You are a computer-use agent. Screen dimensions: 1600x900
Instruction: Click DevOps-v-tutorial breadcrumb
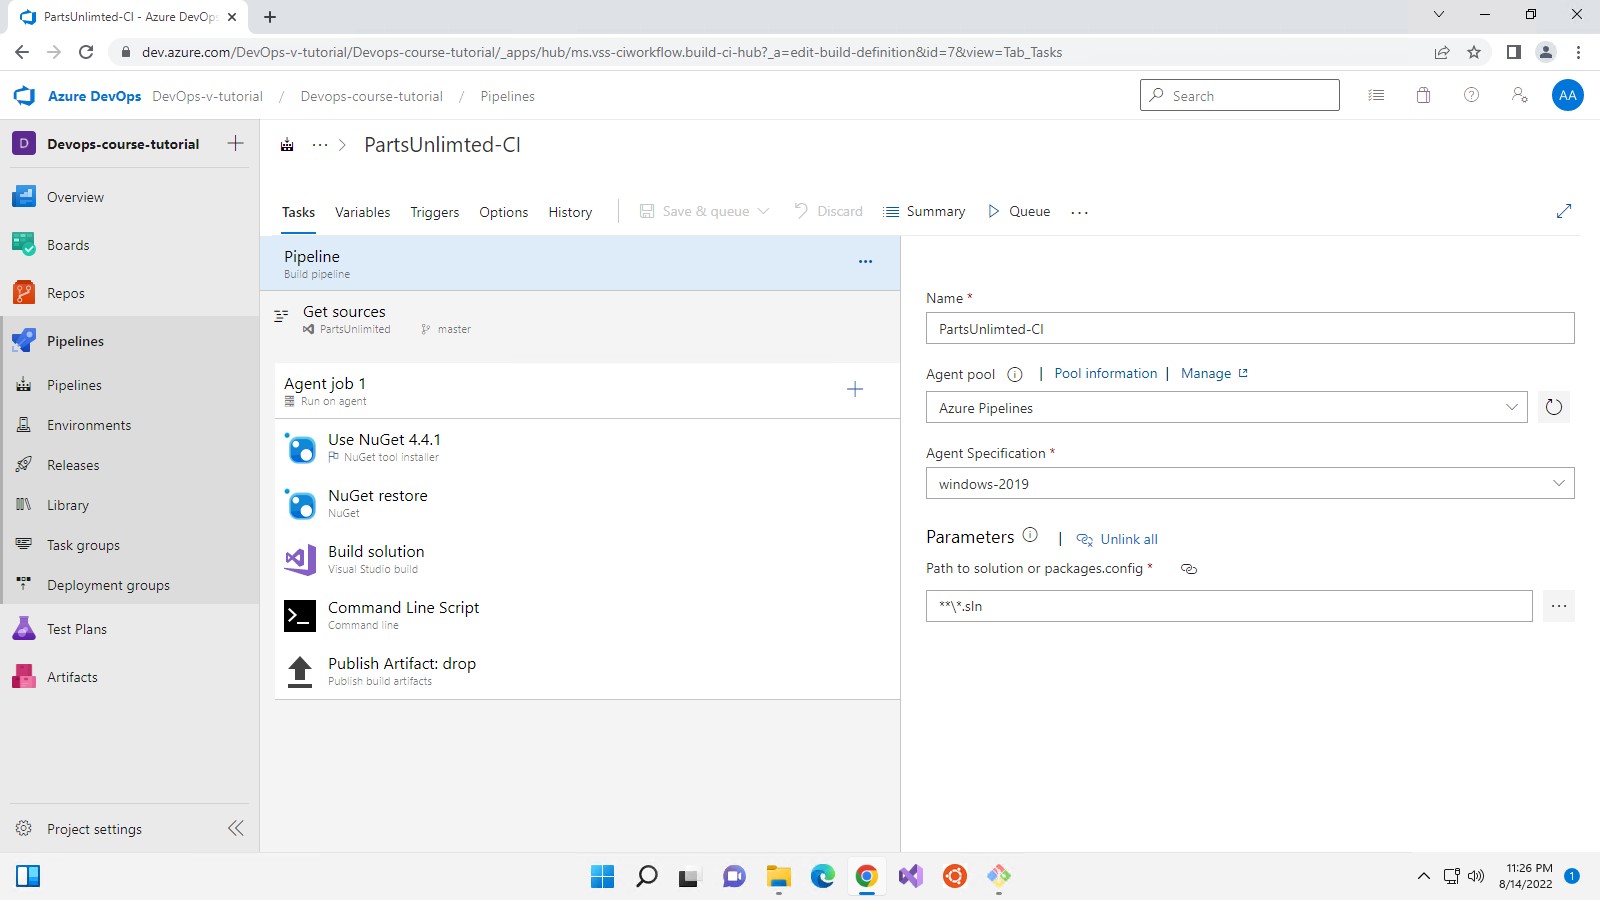click(x=207, y=96)
